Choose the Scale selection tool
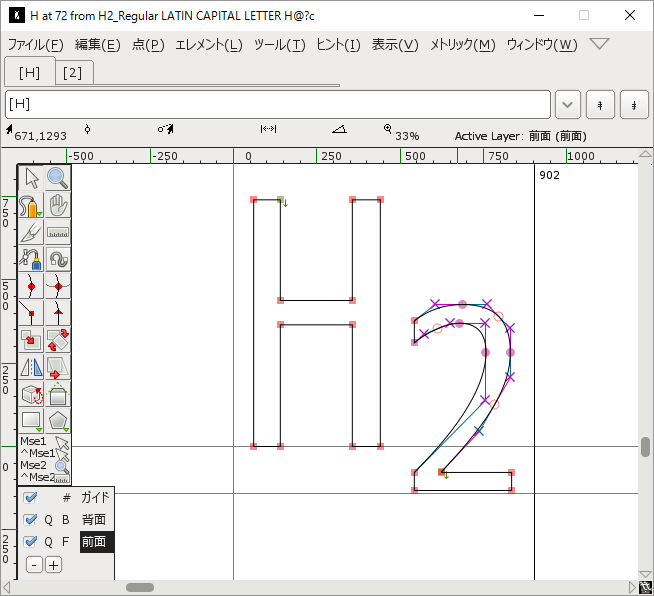The image size is (654, 596). pos(31,340)
